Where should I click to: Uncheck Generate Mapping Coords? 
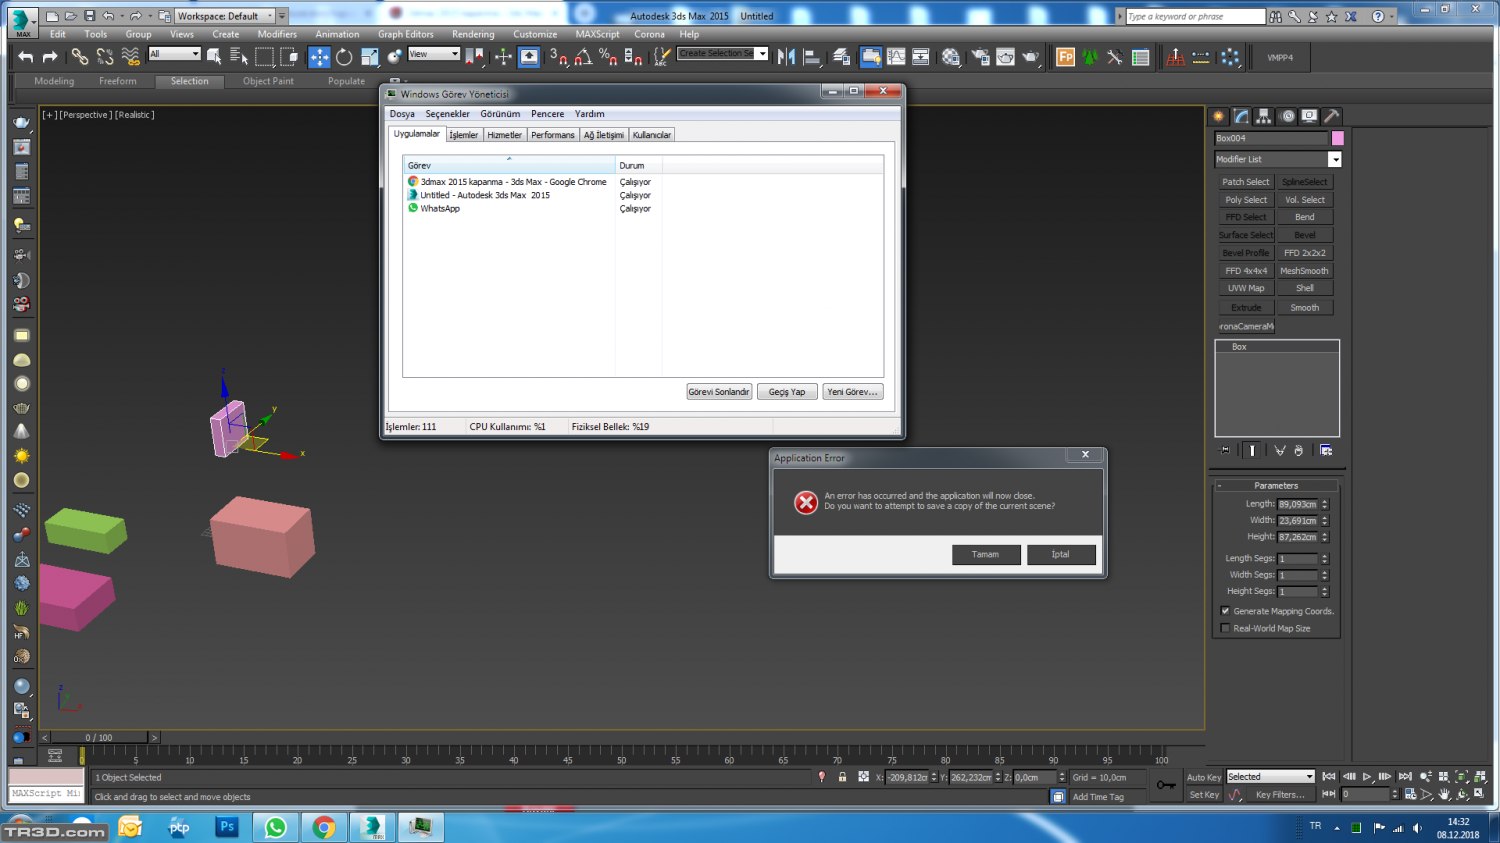pyautogui.click(x=1225, y=611)
